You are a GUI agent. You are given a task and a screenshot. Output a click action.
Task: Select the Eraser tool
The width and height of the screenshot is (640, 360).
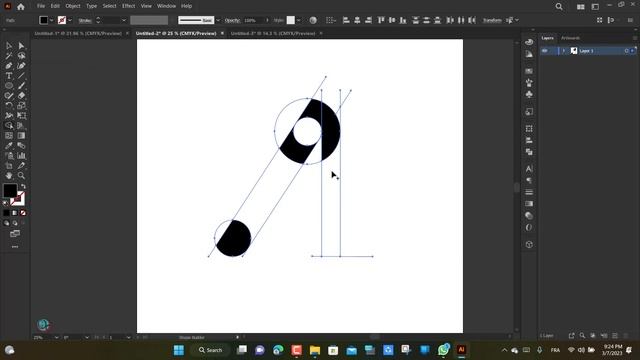(21, 96)
